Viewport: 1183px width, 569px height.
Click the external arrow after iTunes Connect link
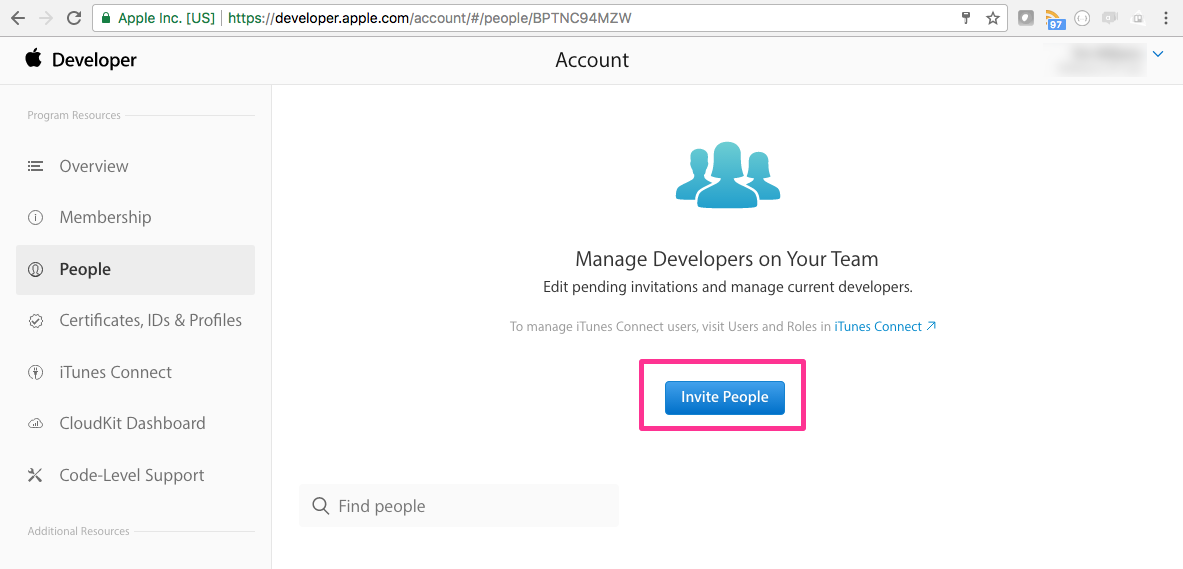[931, 327]
